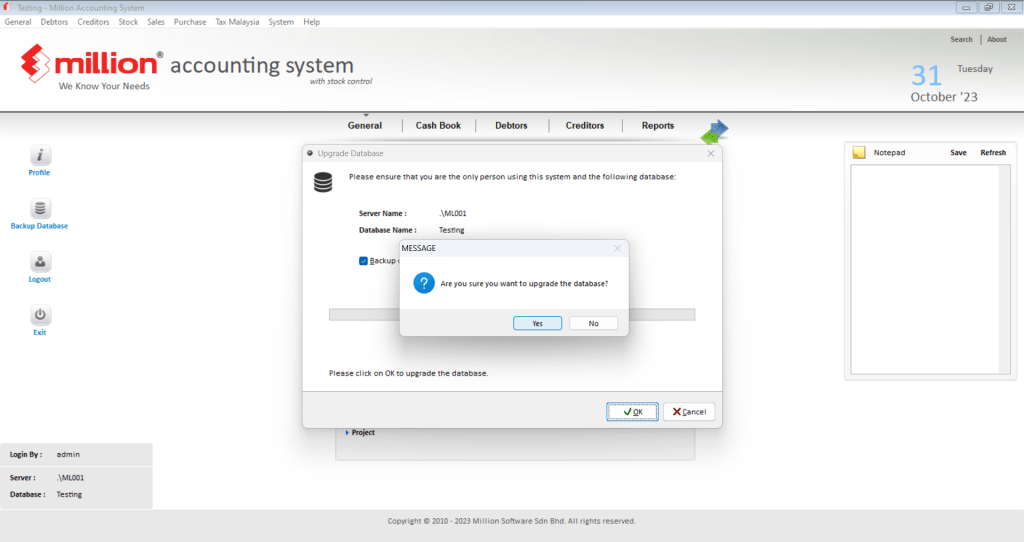This screenshot has height=542, width=1024.
Task: Expand the Project tree item
Action: (x=347, y=433)
